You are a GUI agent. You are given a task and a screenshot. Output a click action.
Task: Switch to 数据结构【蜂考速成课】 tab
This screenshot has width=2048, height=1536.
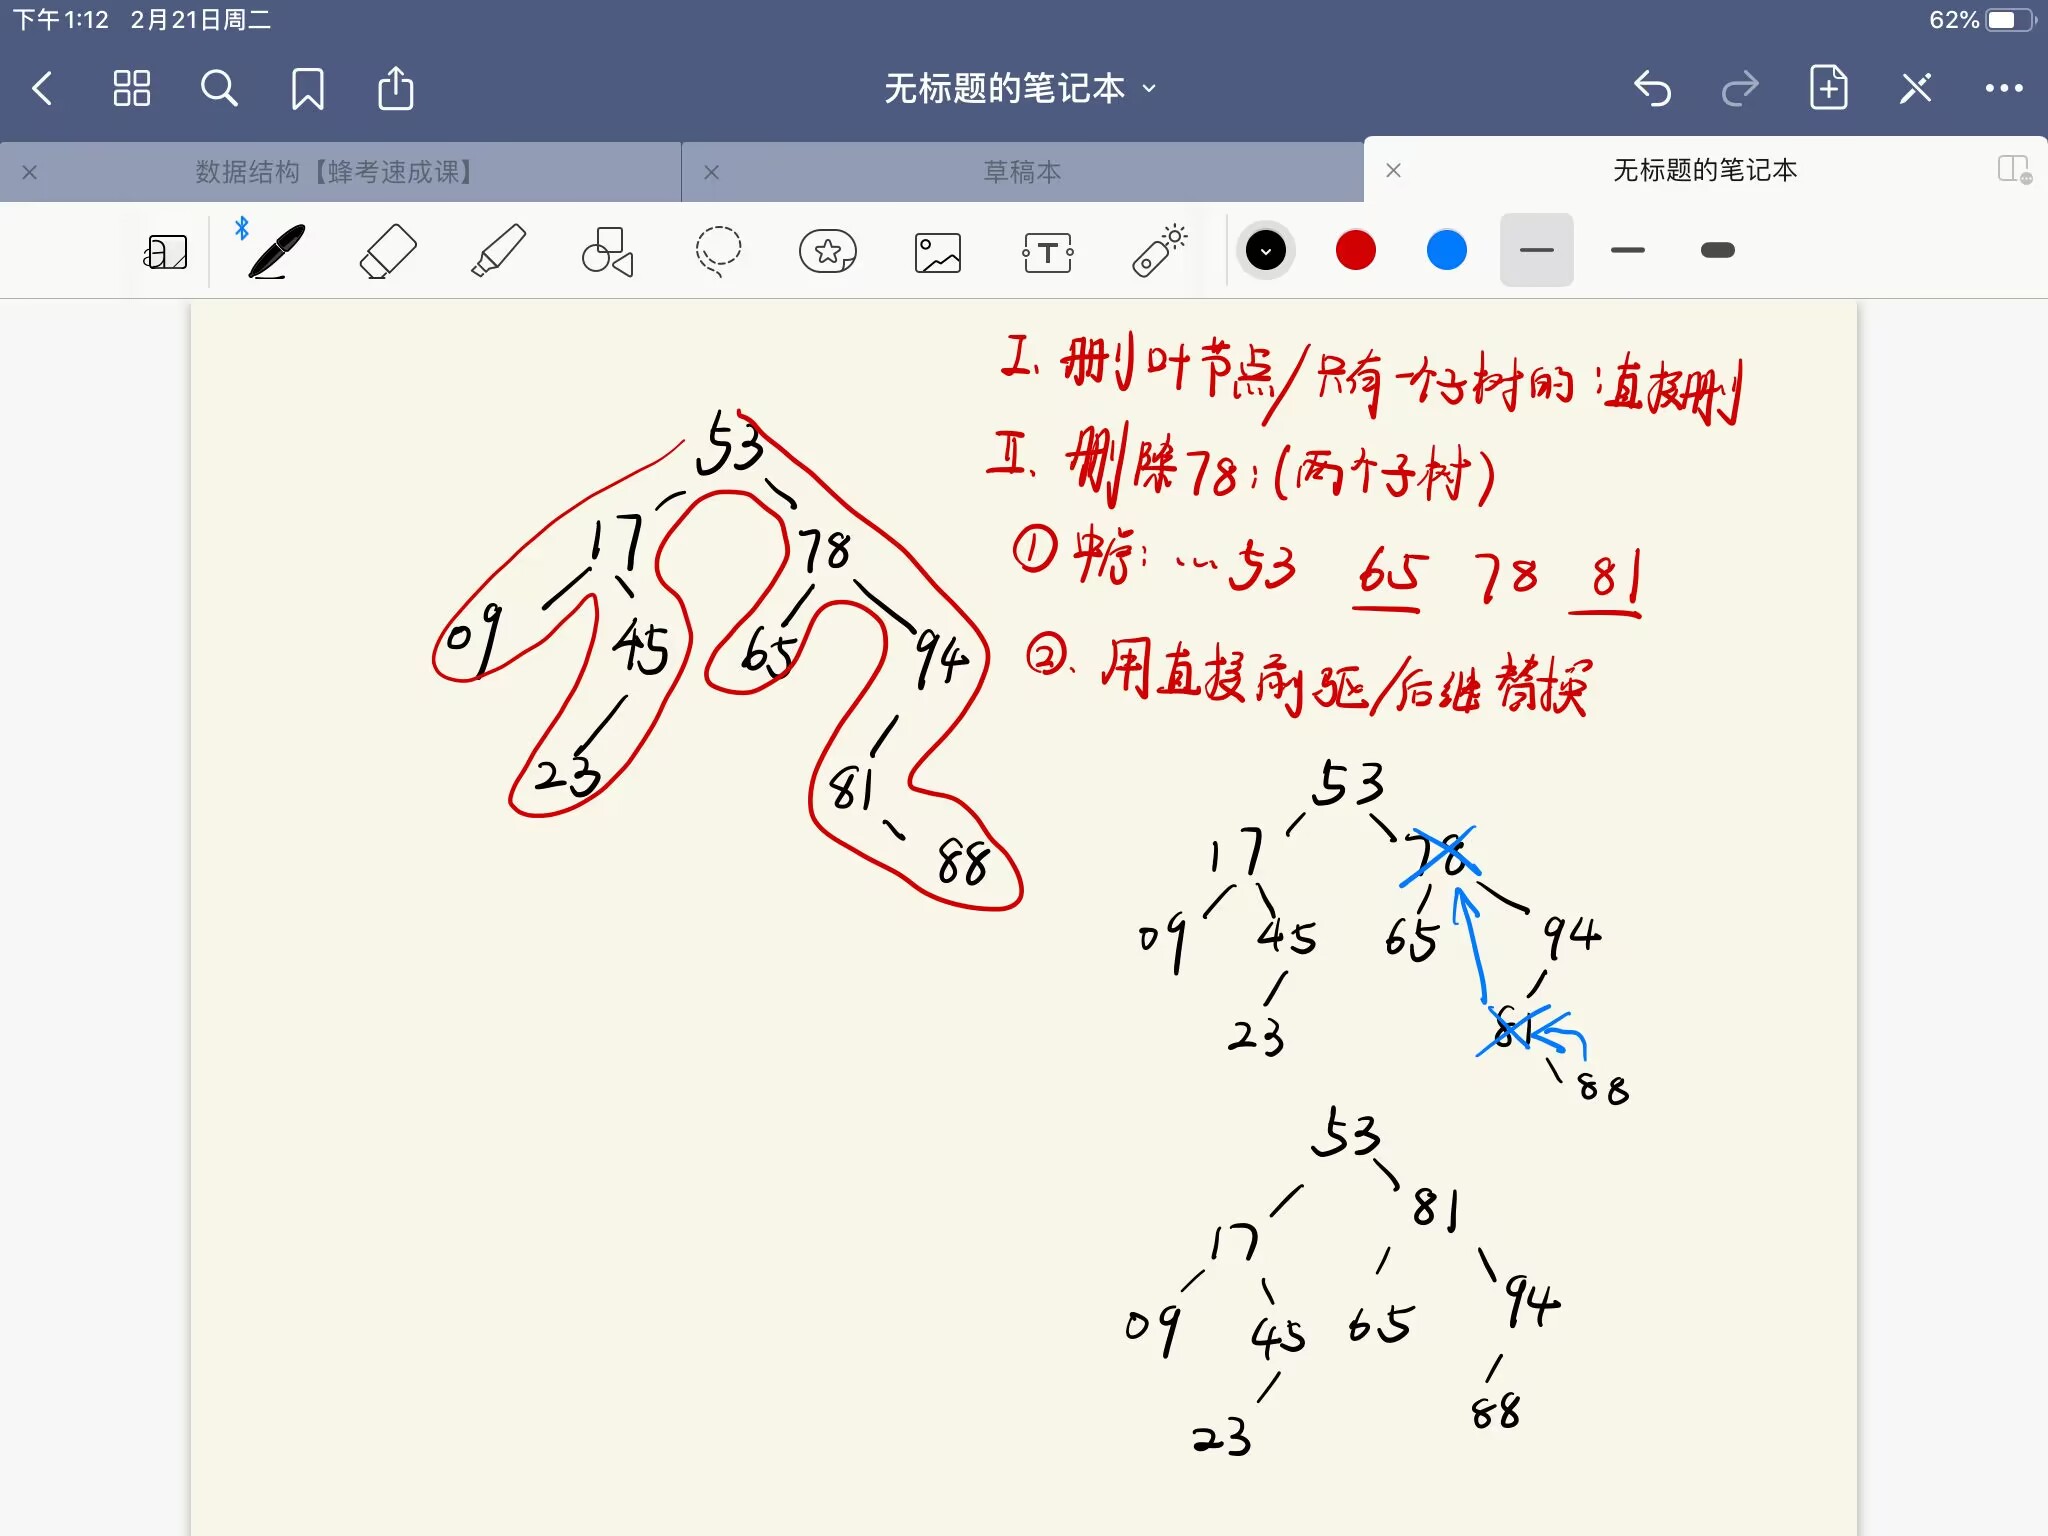pyautogui.click(x=333, y=172)
